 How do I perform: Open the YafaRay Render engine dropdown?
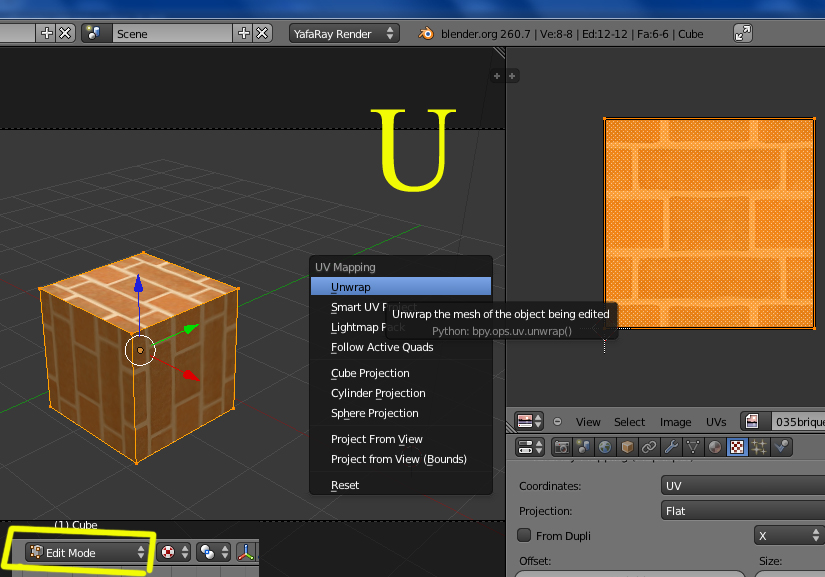click(344, 34)
